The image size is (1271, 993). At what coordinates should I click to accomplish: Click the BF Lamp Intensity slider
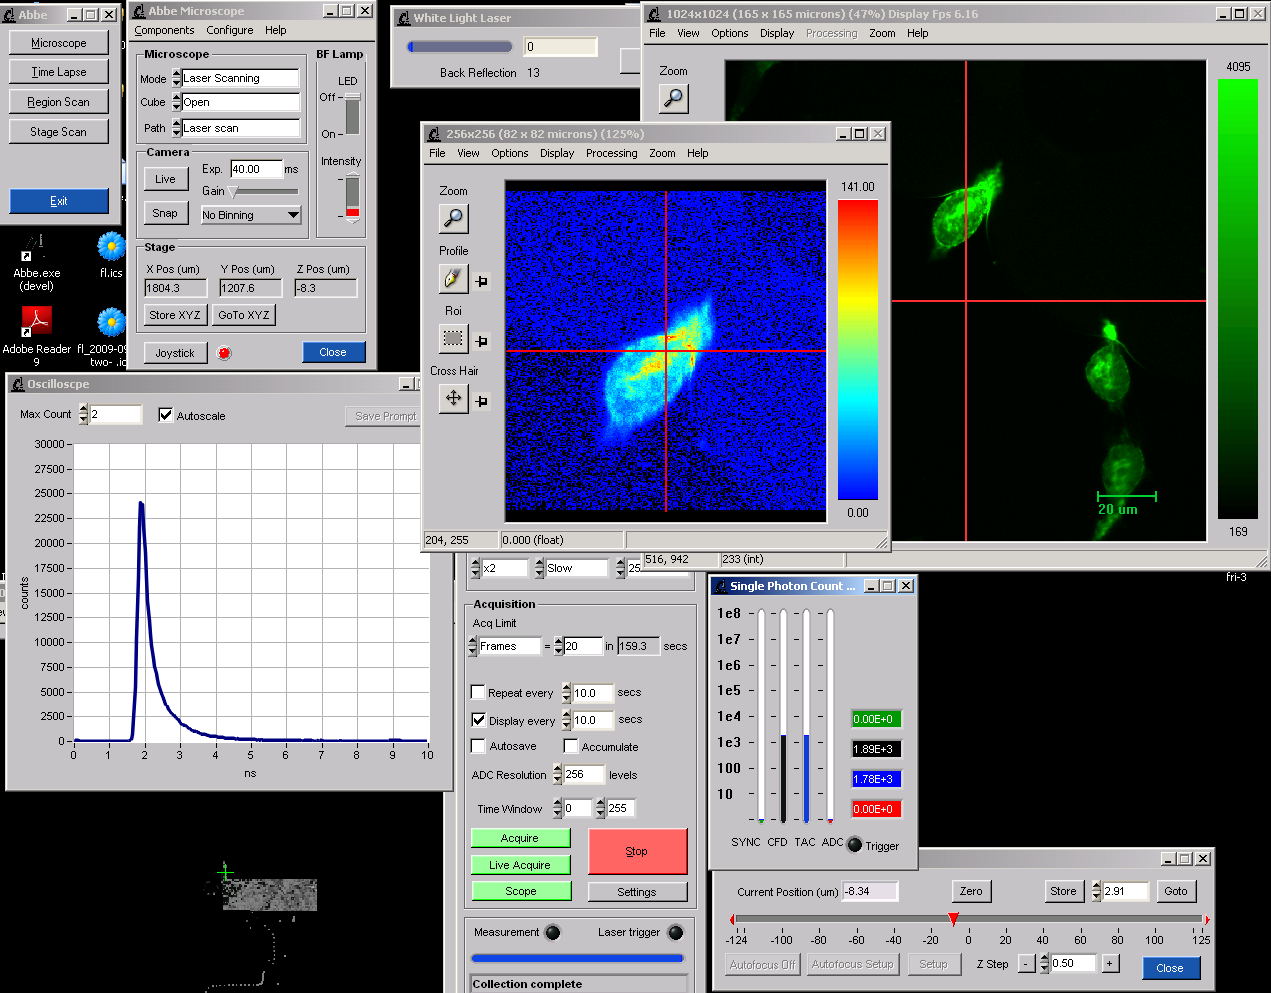click(x=352, y=197)
